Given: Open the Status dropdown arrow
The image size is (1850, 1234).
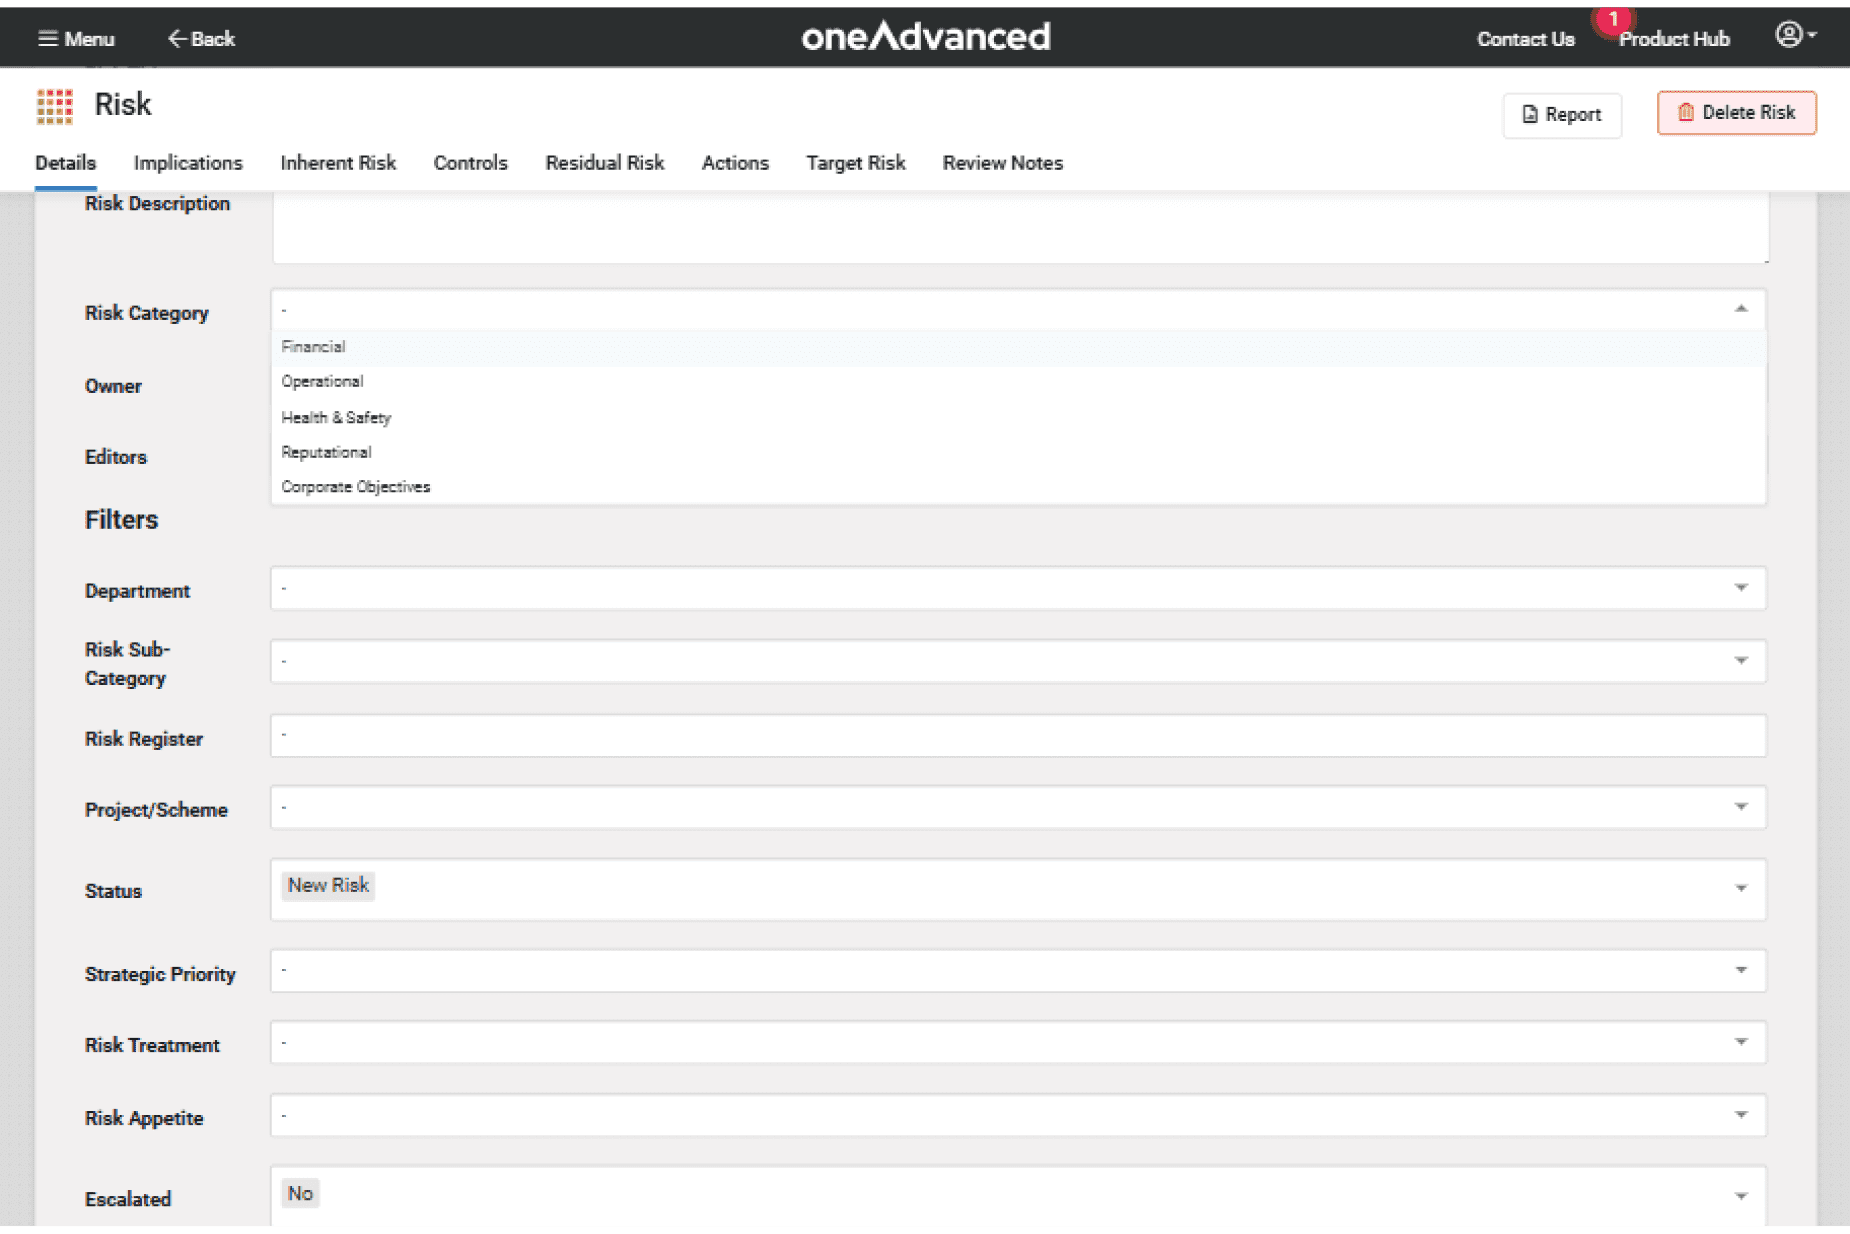Looking at the screenshot, I should point(1741,889).
